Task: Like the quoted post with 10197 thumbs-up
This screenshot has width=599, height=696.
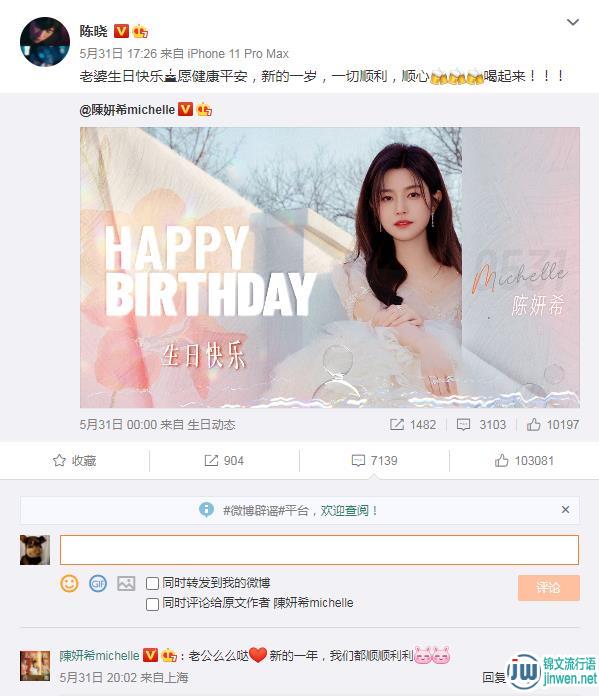Action: (x=553, y=425)
